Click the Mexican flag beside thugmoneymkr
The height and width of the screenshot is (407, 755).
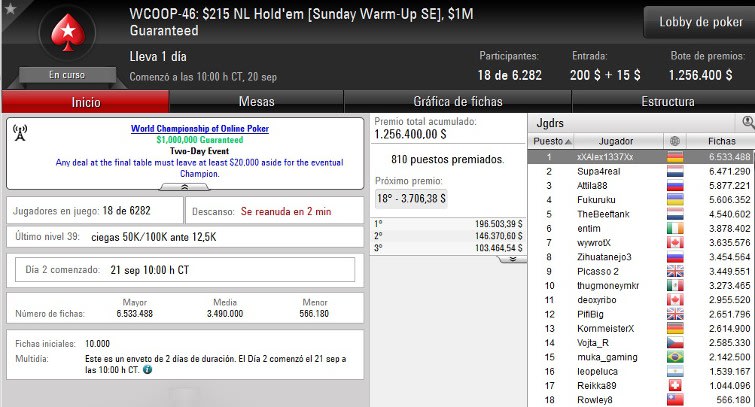(x=675, y=285)
